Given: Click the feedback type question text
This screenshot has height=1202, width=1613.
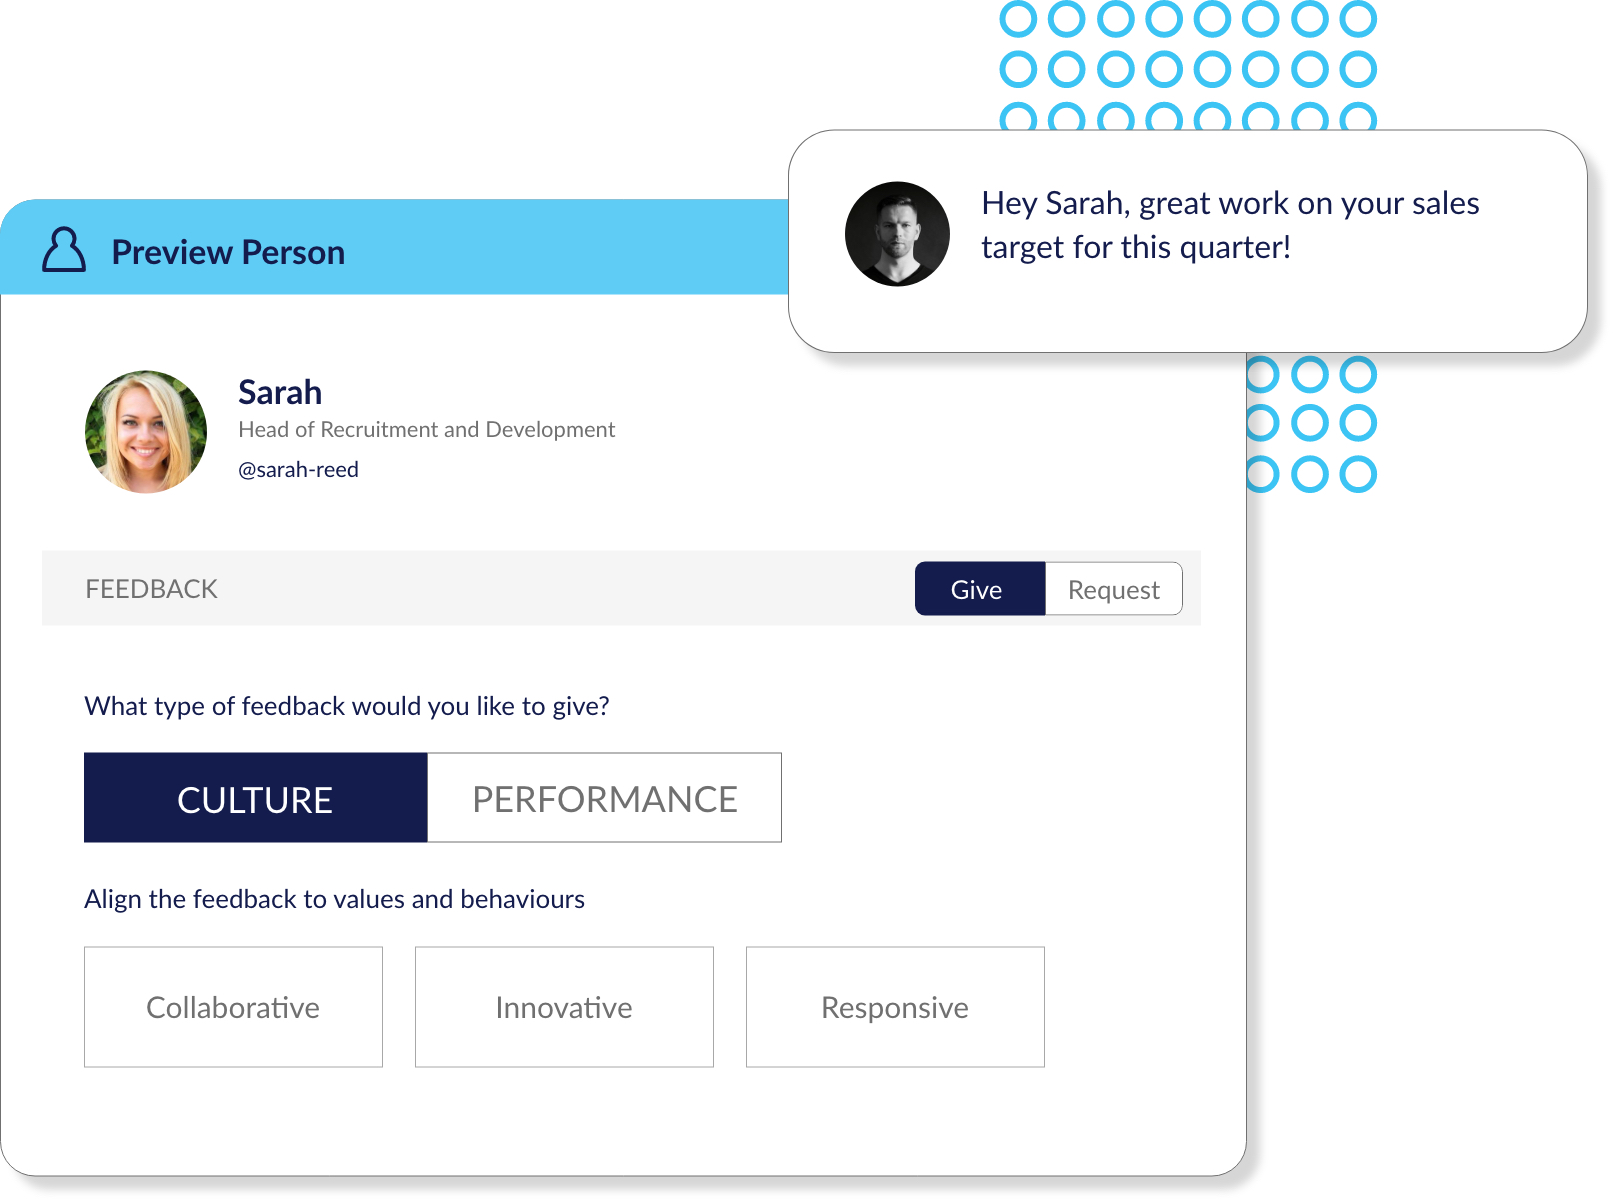Looking at the screenshot, I should click(347, 707).
